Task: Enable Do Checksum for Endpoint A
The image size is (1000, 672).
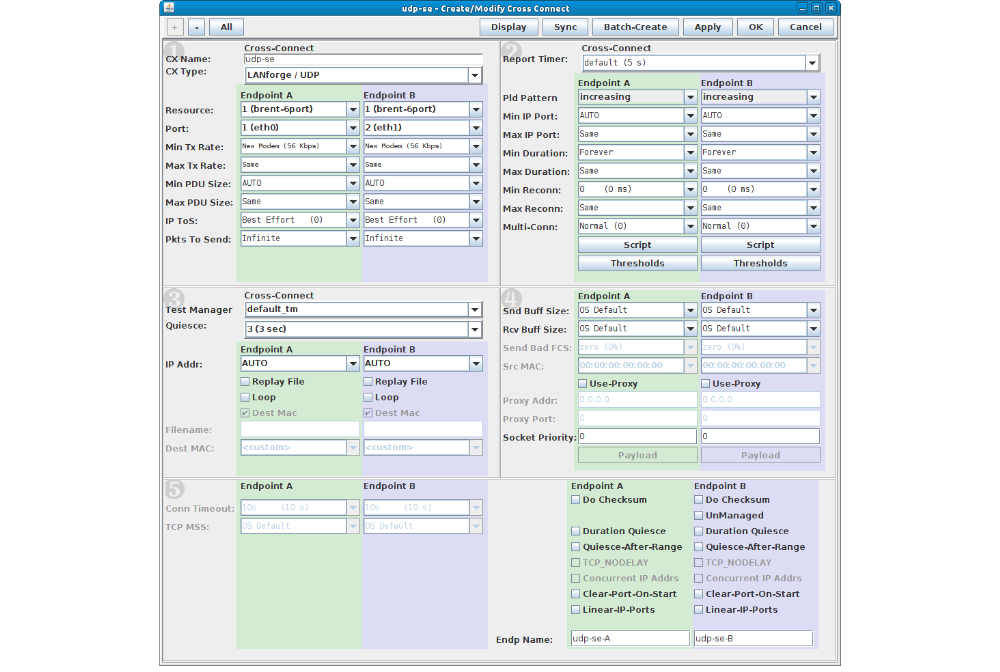Action: pyautogui.click(x=576, y=500)
